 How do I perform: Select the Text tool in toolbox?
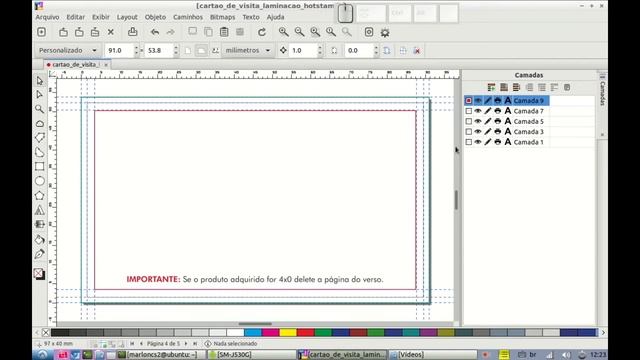pos(40,210)
